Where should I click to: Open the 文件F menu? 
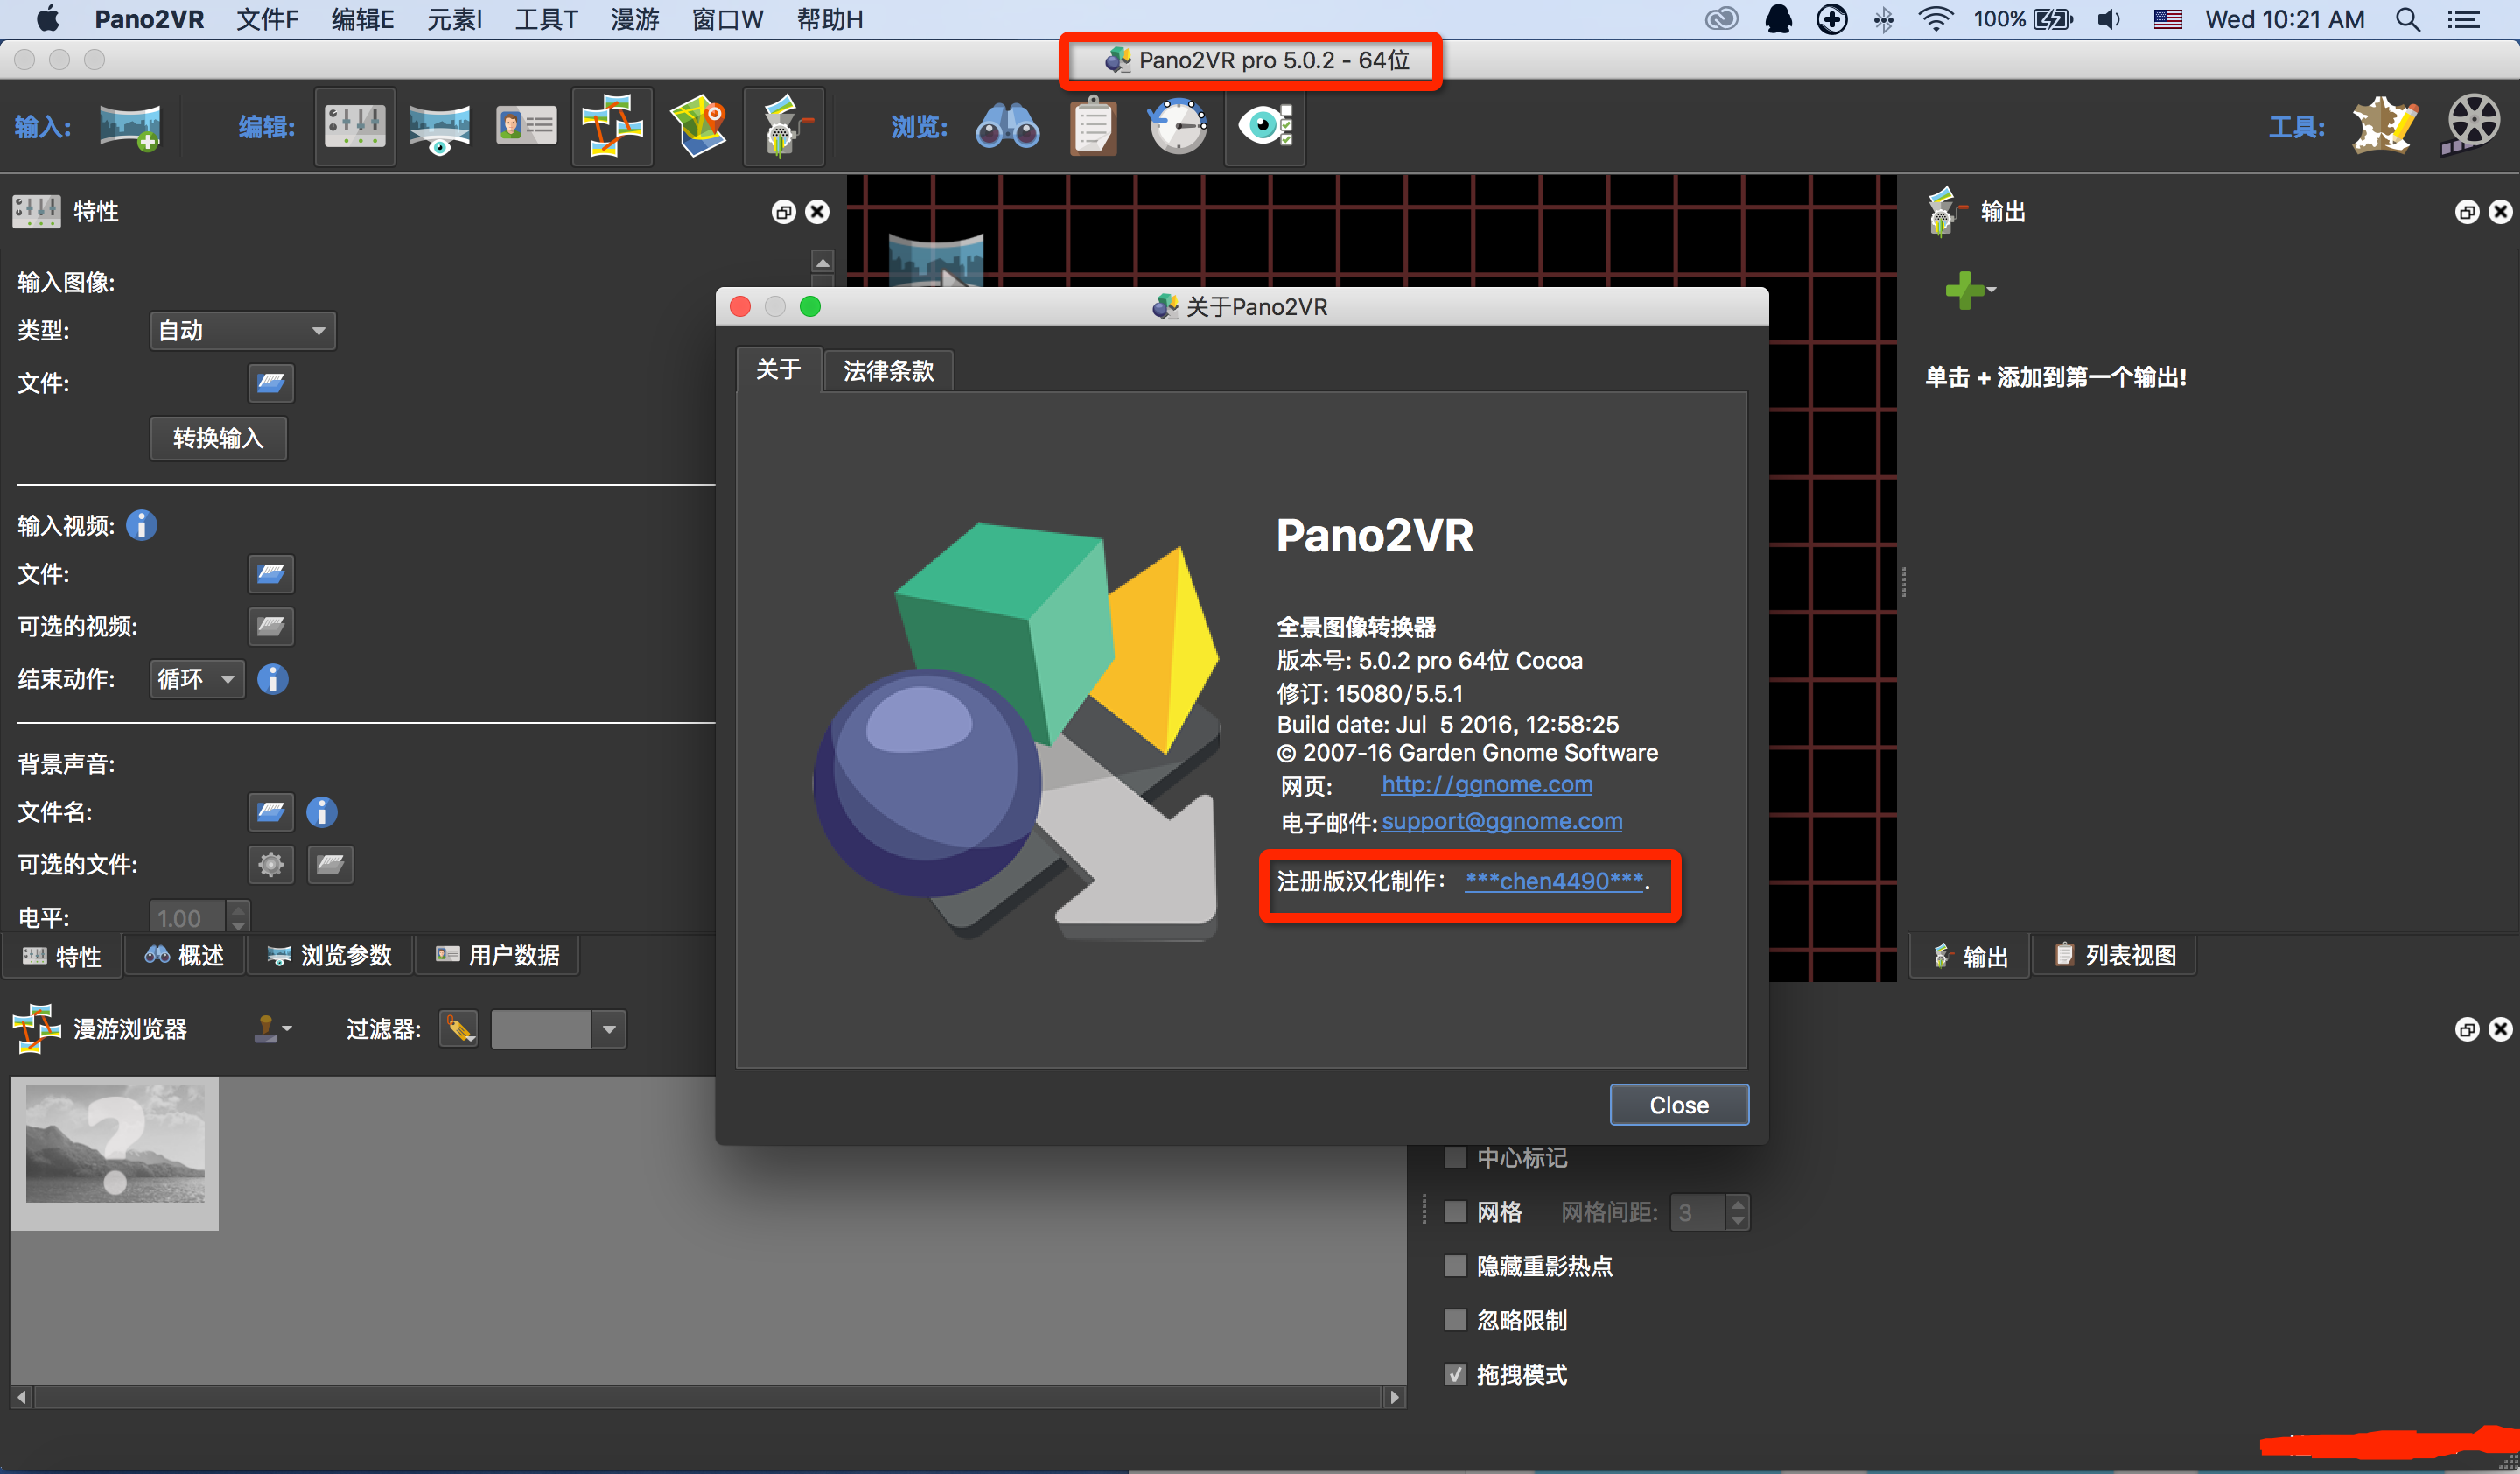[x=267, y=19]
